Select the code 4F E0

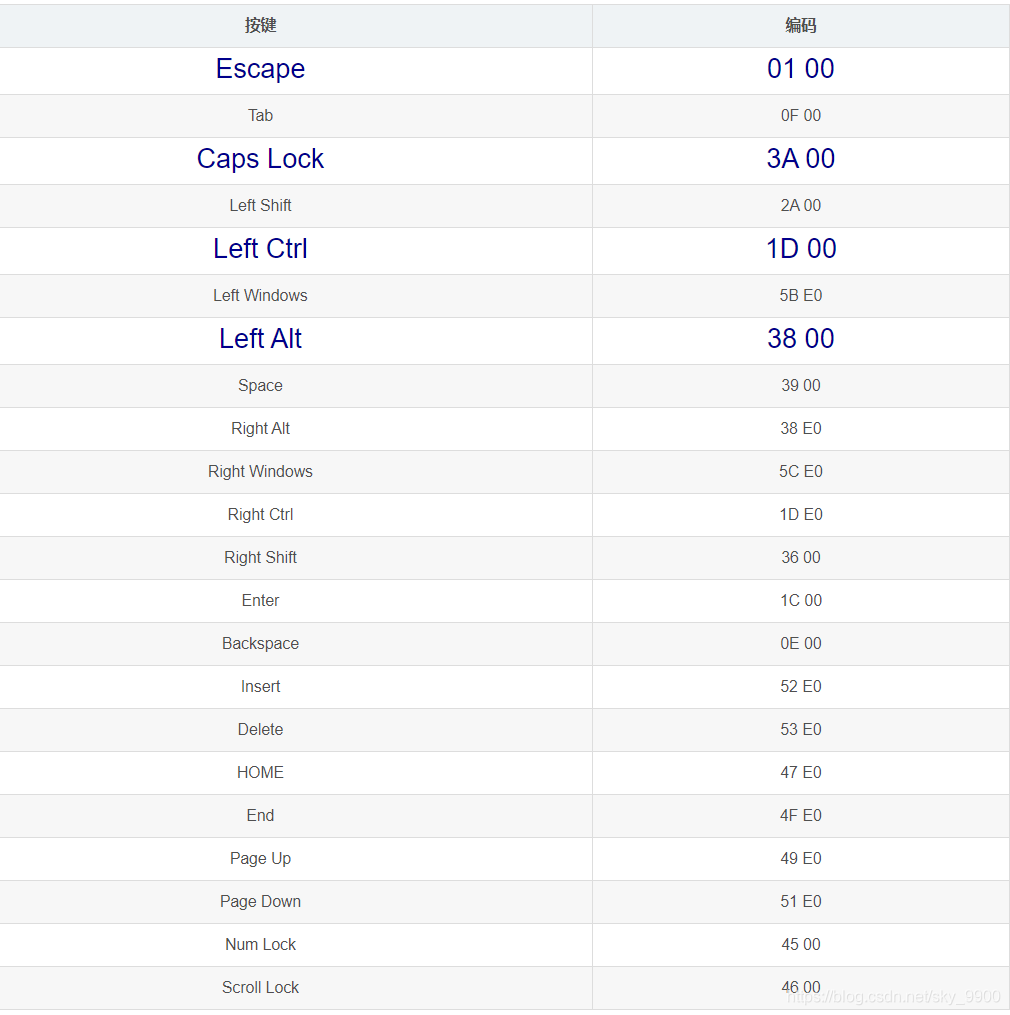point(801,816)
